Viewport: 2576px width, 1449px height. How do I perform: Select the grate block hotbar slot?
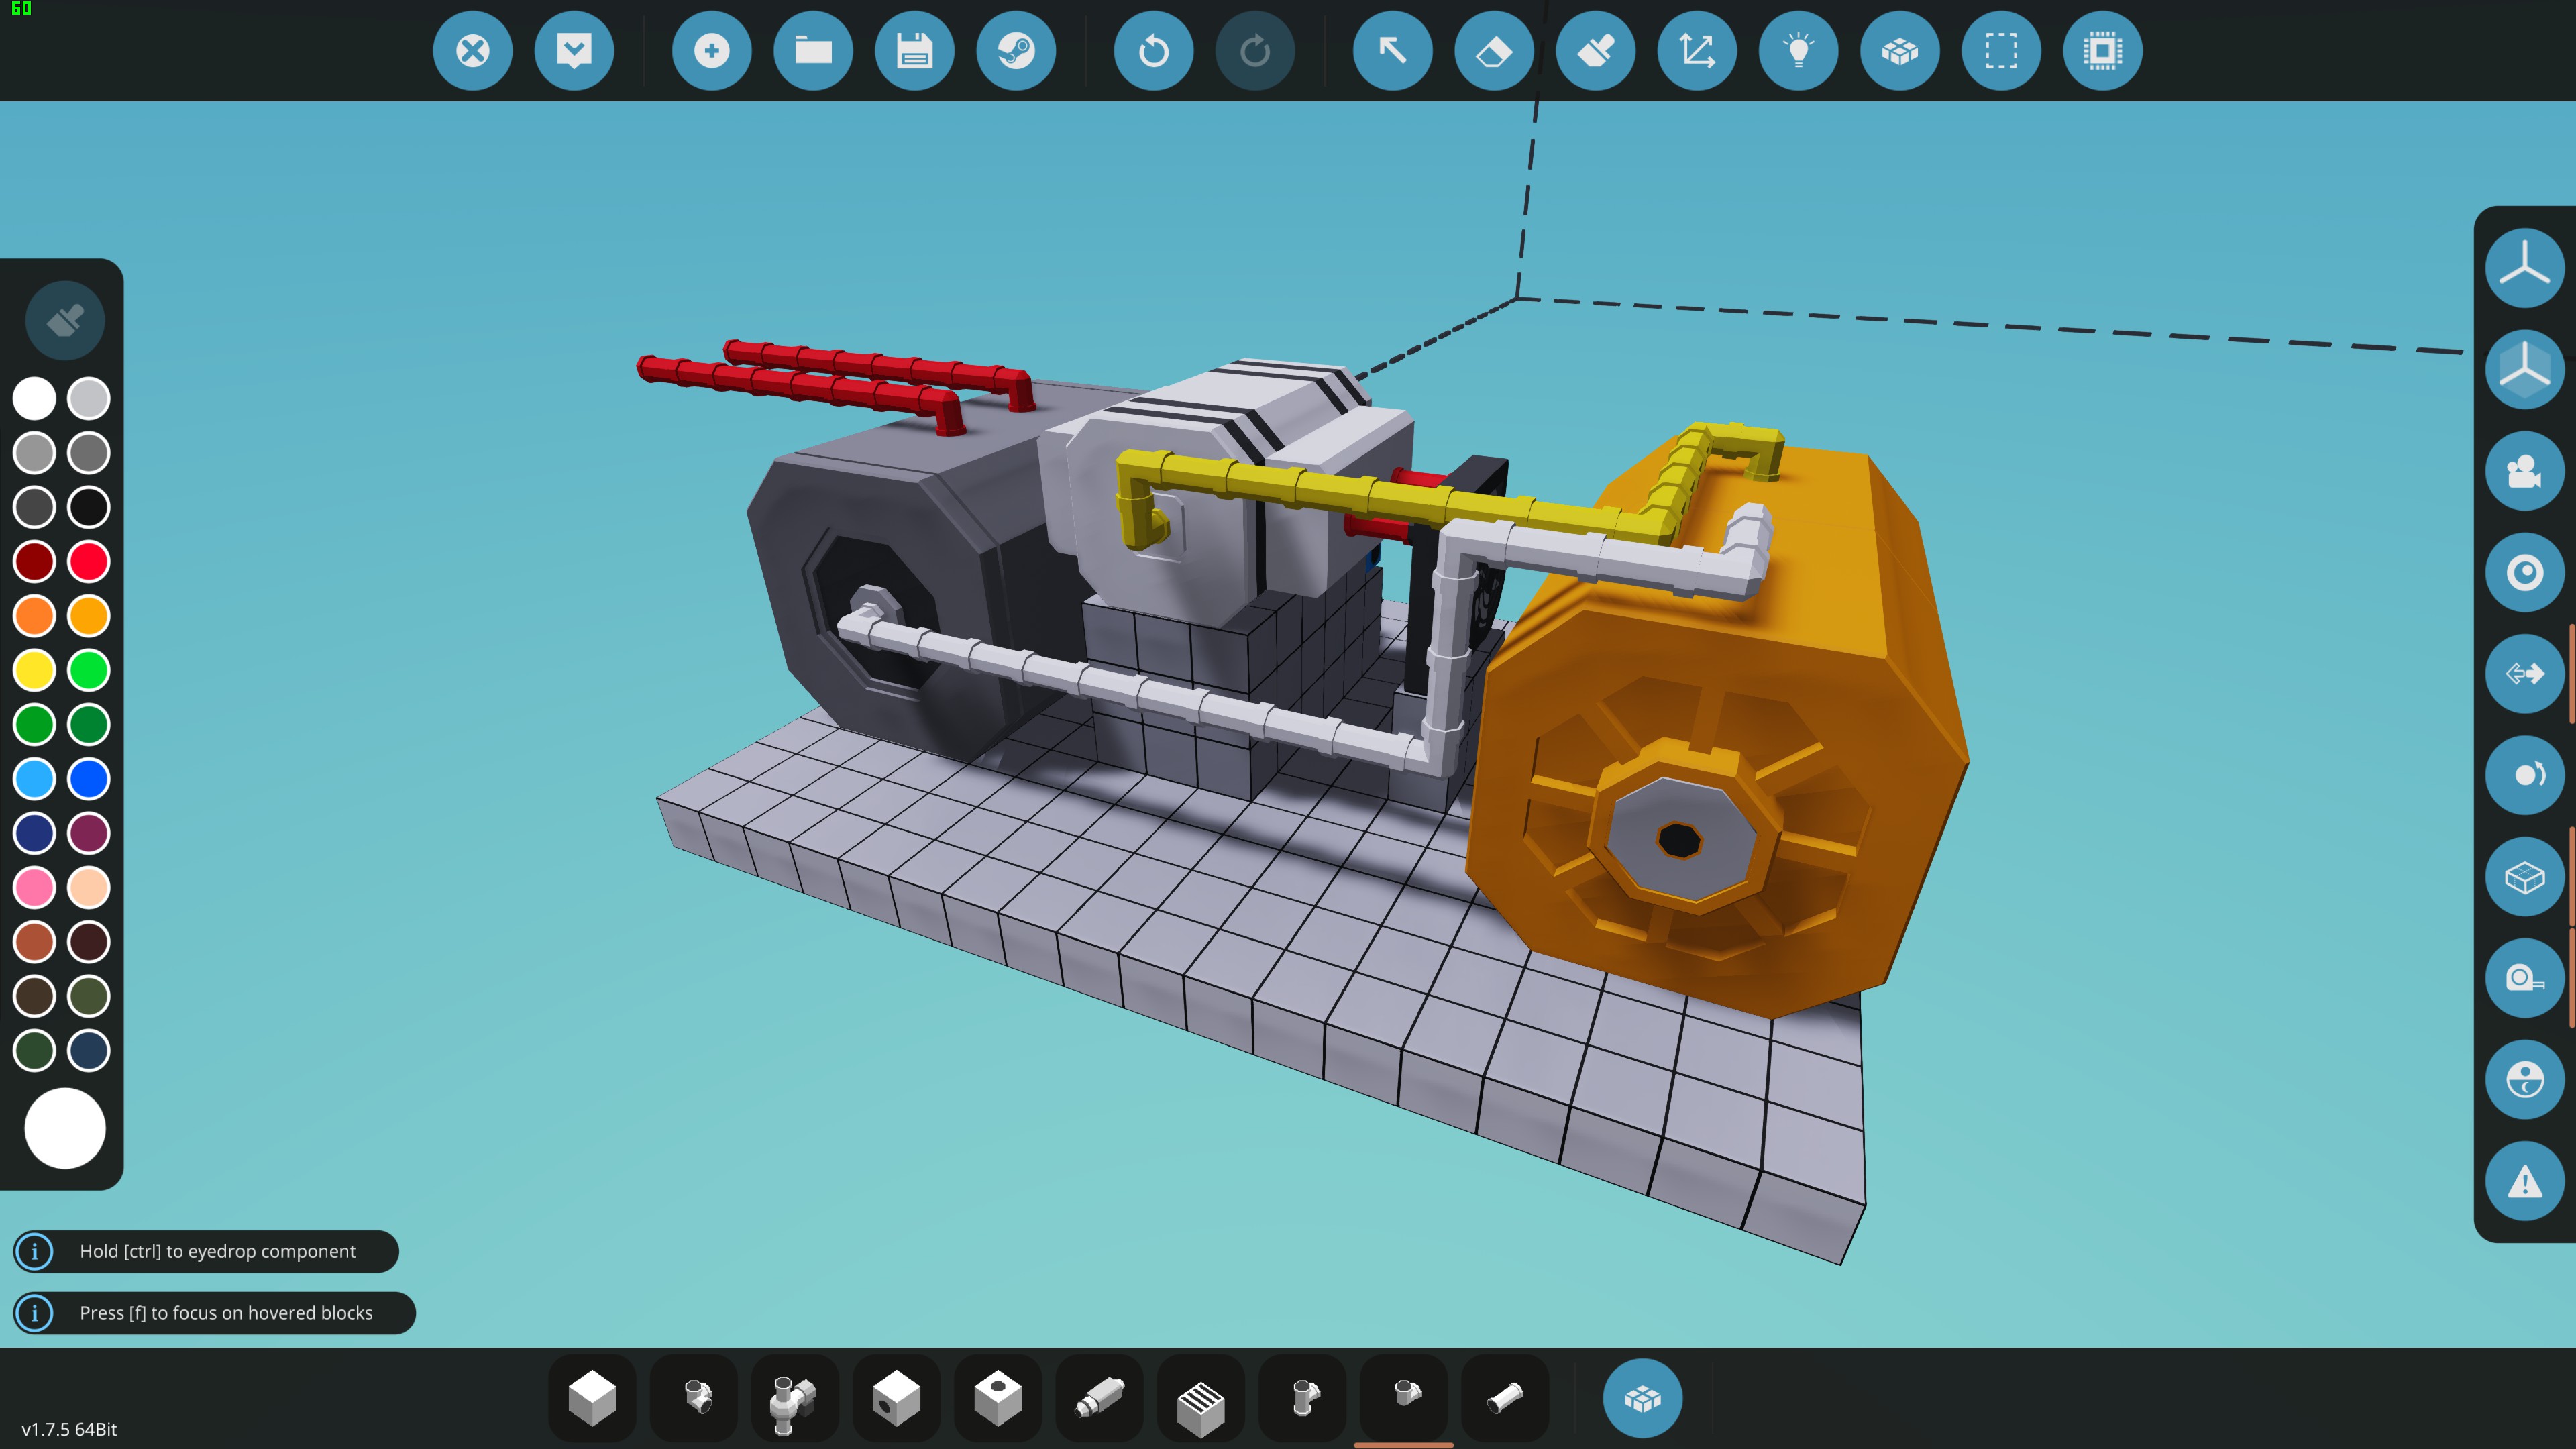coord(1201,1398)
